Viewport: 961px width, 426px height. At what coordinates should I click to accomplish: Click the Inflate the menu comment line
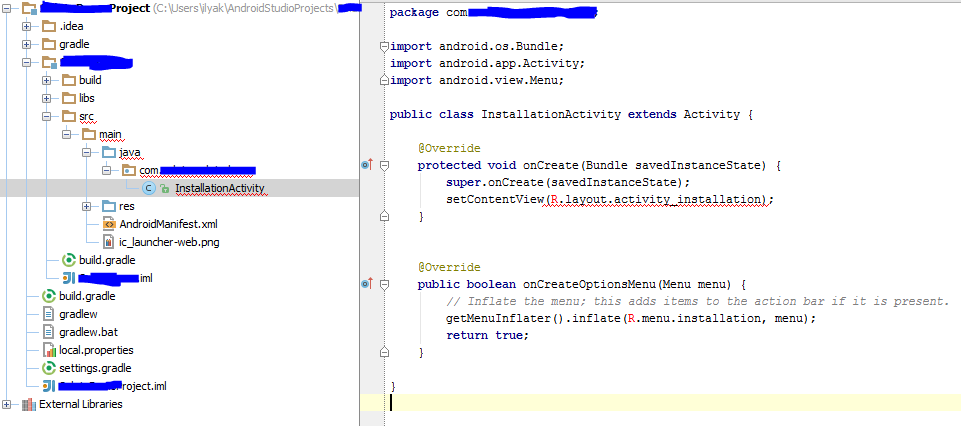coord(697,301)
